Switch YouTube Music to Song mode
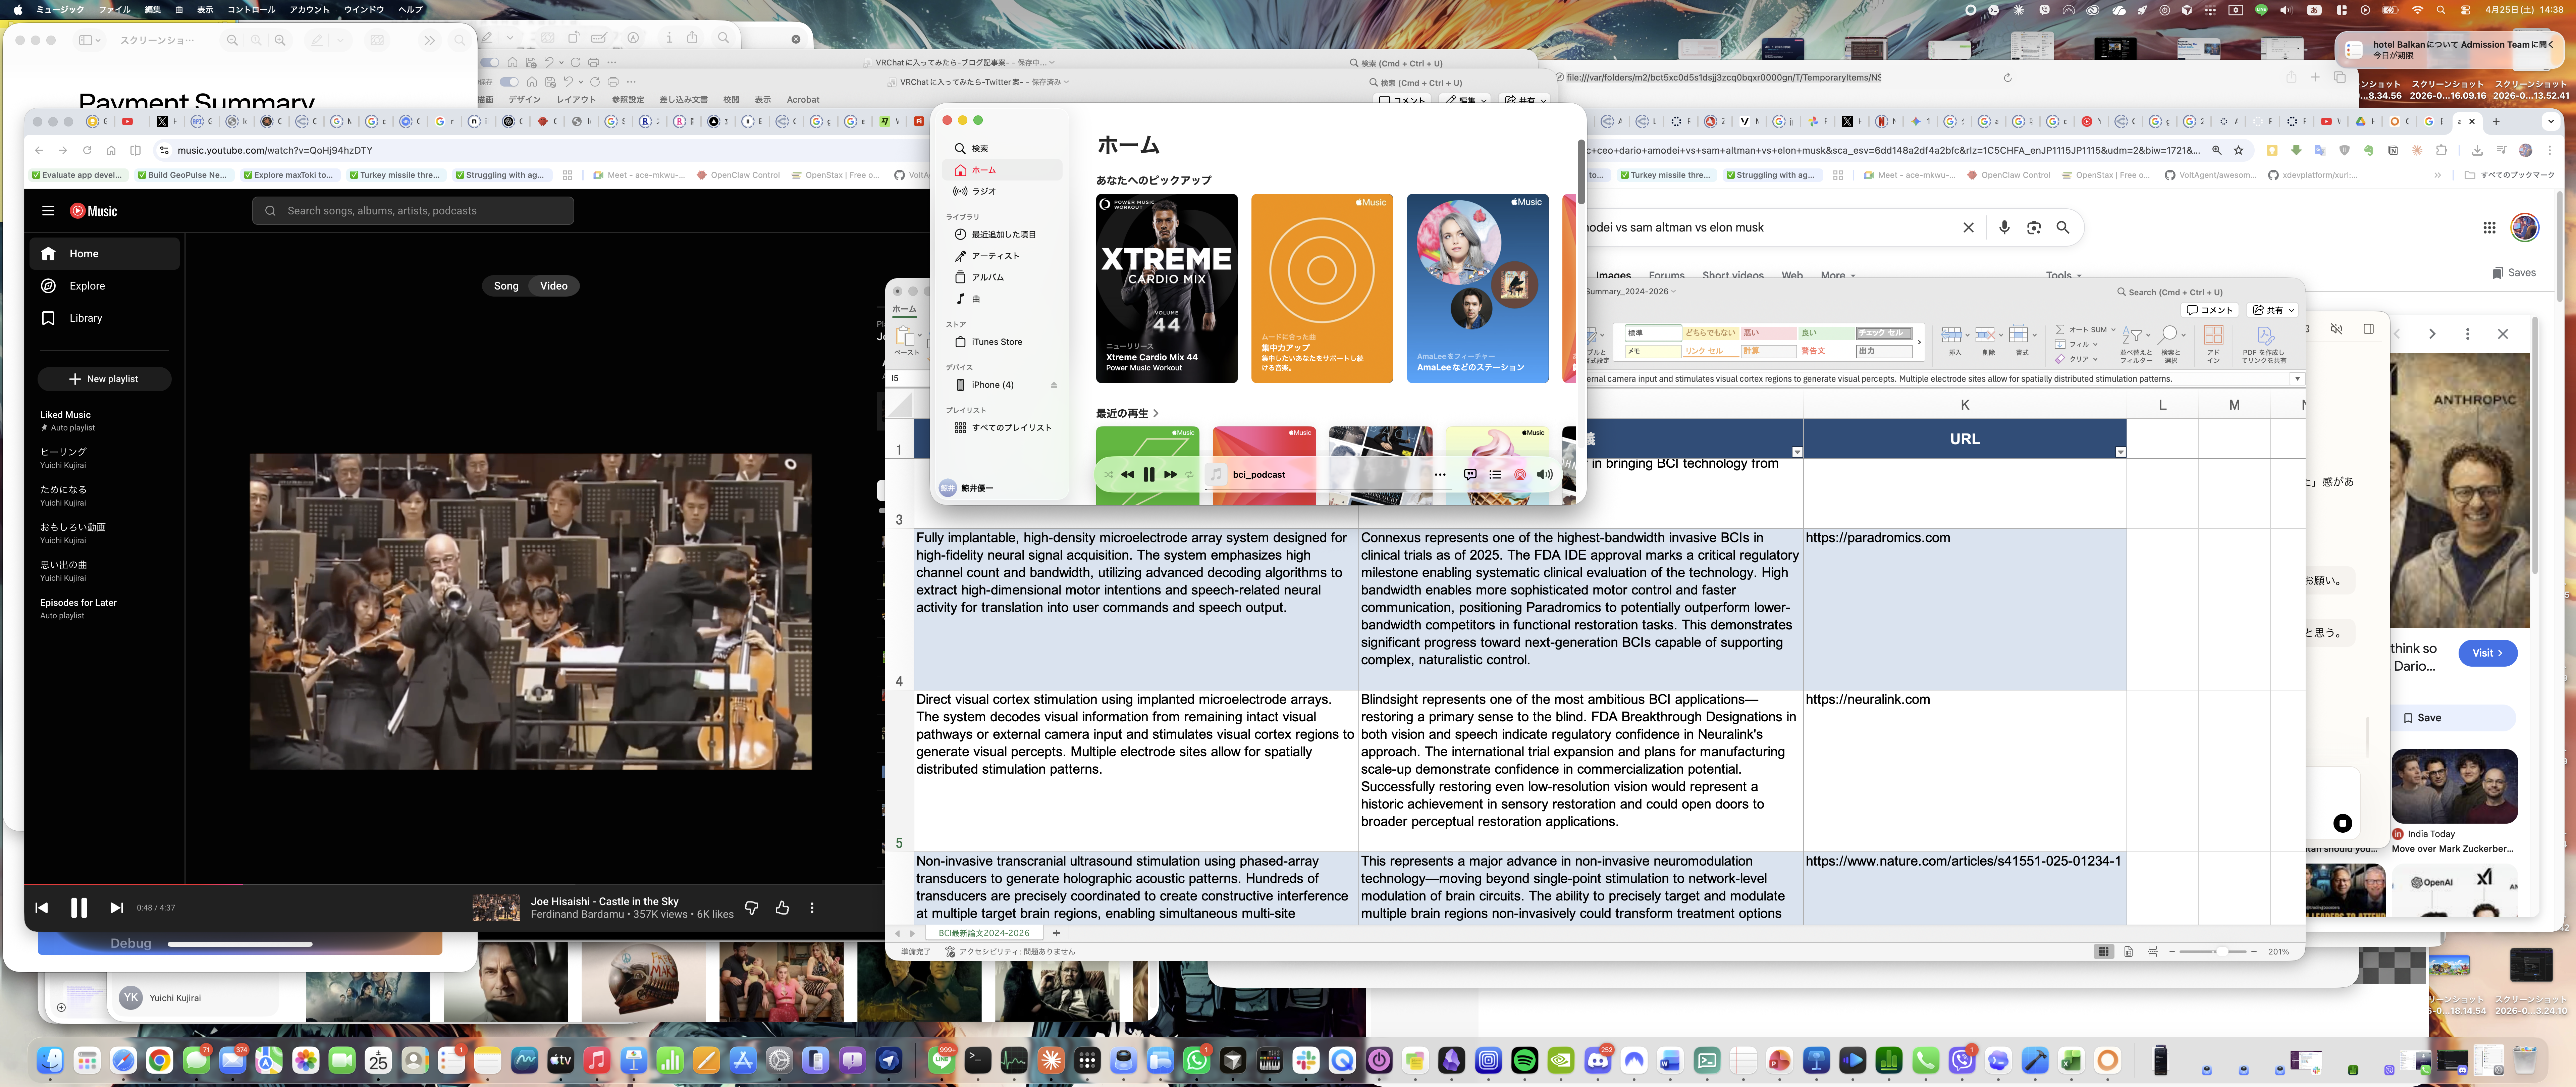 [506, 286]
